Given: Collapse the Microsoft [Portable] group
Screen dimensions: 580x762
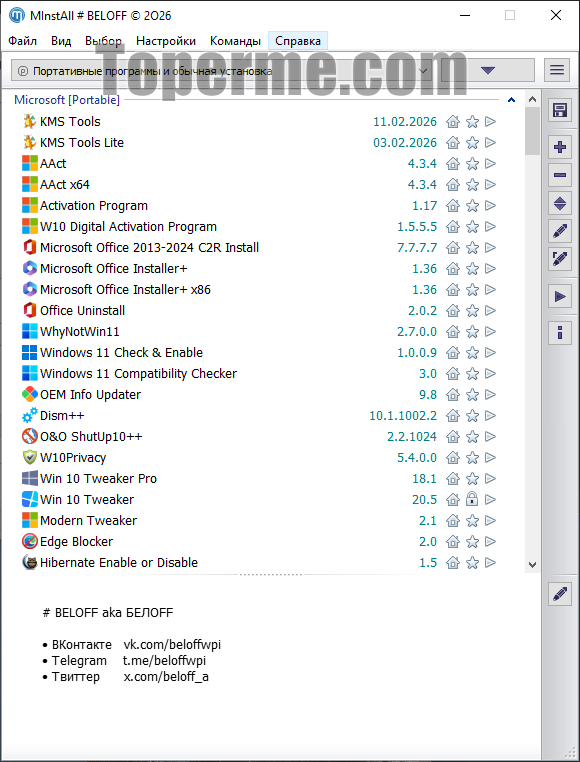Looking at the screenshot, I should 511,100.
